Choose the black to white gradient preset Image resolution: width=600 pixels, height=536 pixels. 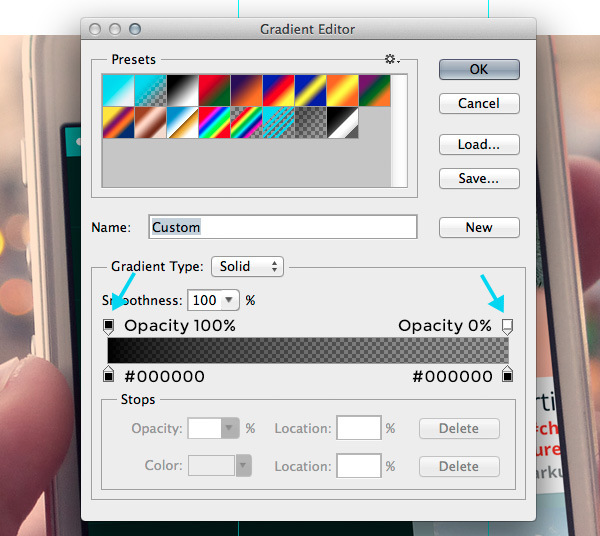(x=182, y=91)
